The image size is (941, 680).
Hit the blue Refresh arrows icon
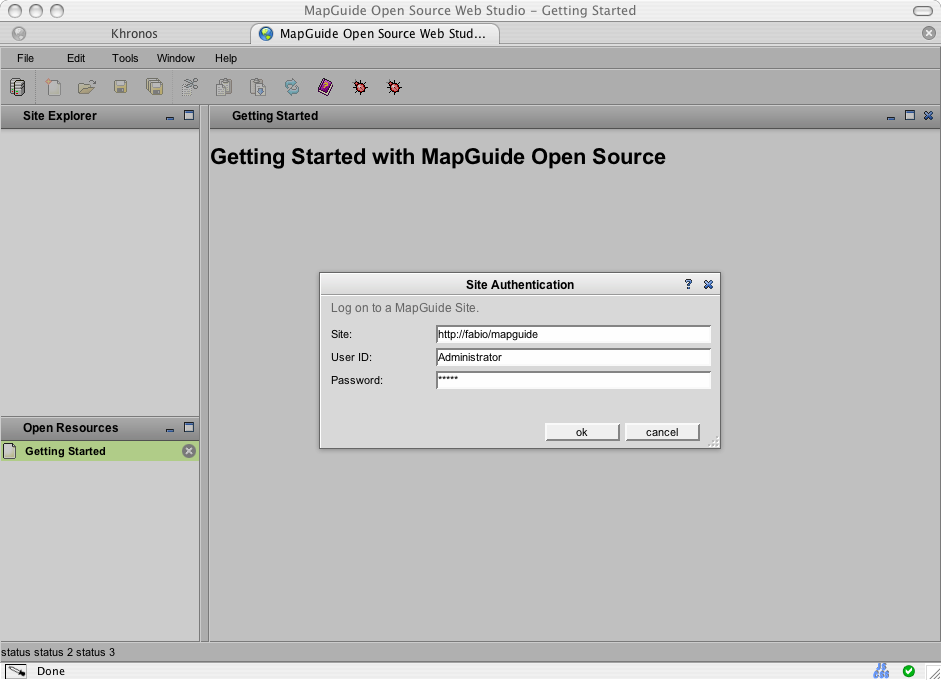[x=291, y=88]
